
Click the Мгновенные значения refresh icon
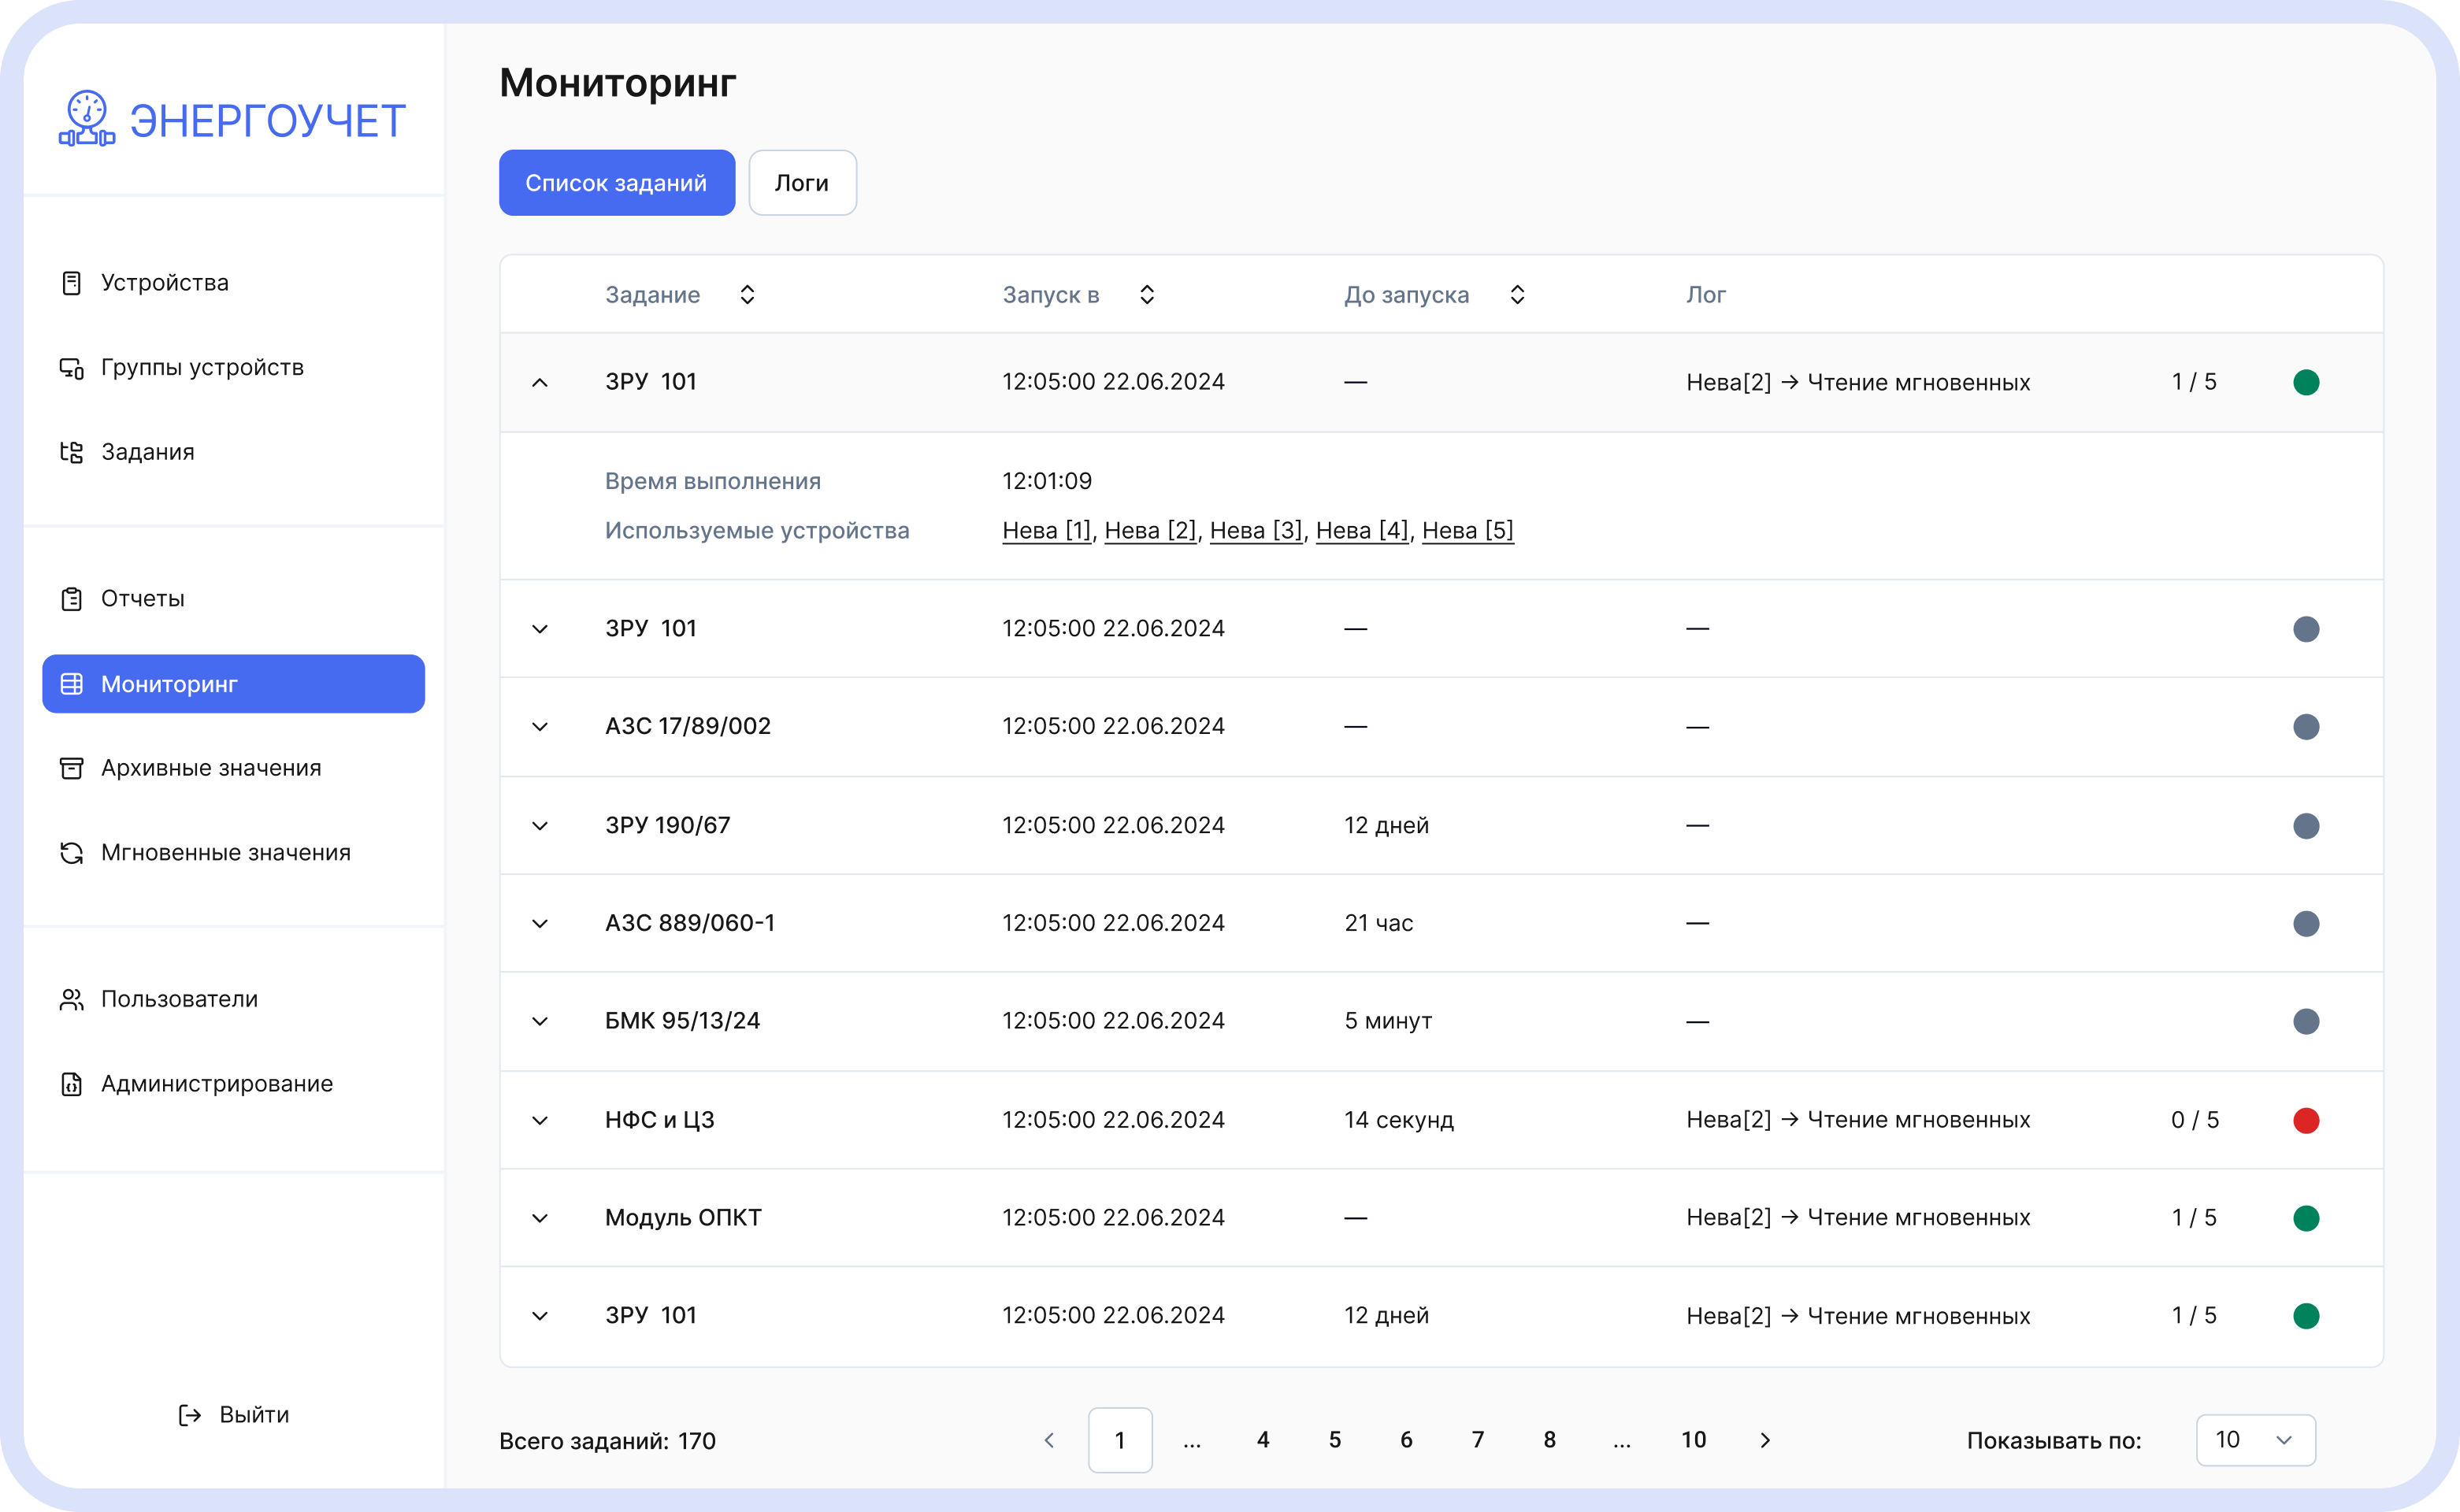[x=71, y=853]
